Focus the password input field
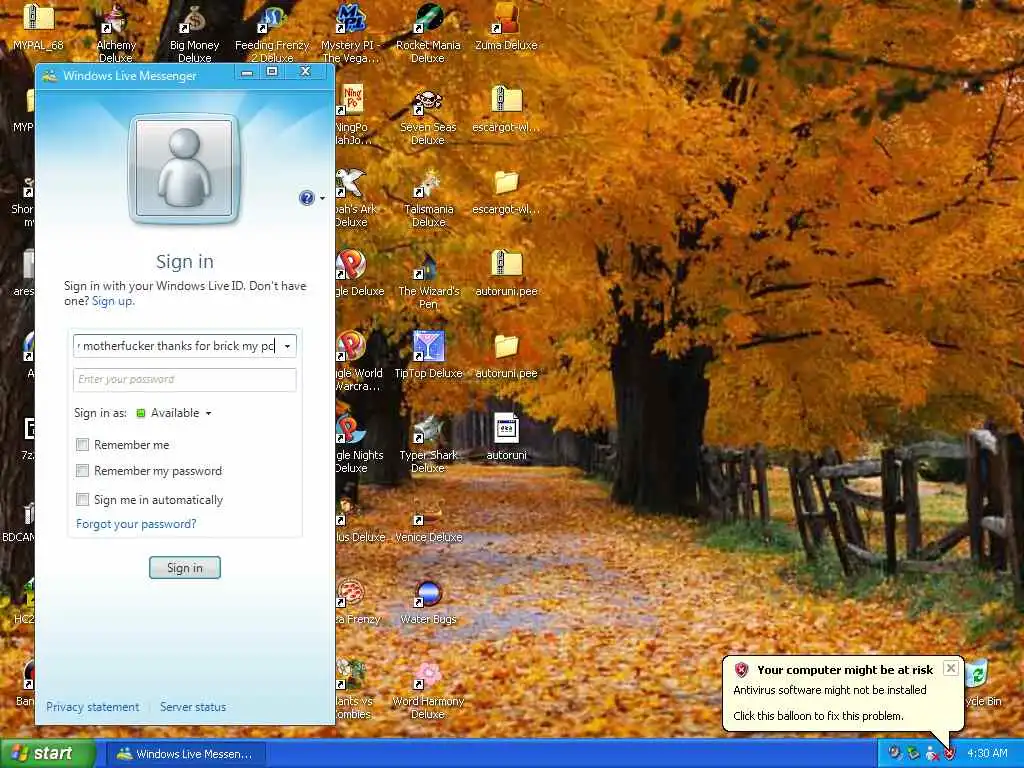Viewport: 1024px width, 768px height. coord(185,379)
